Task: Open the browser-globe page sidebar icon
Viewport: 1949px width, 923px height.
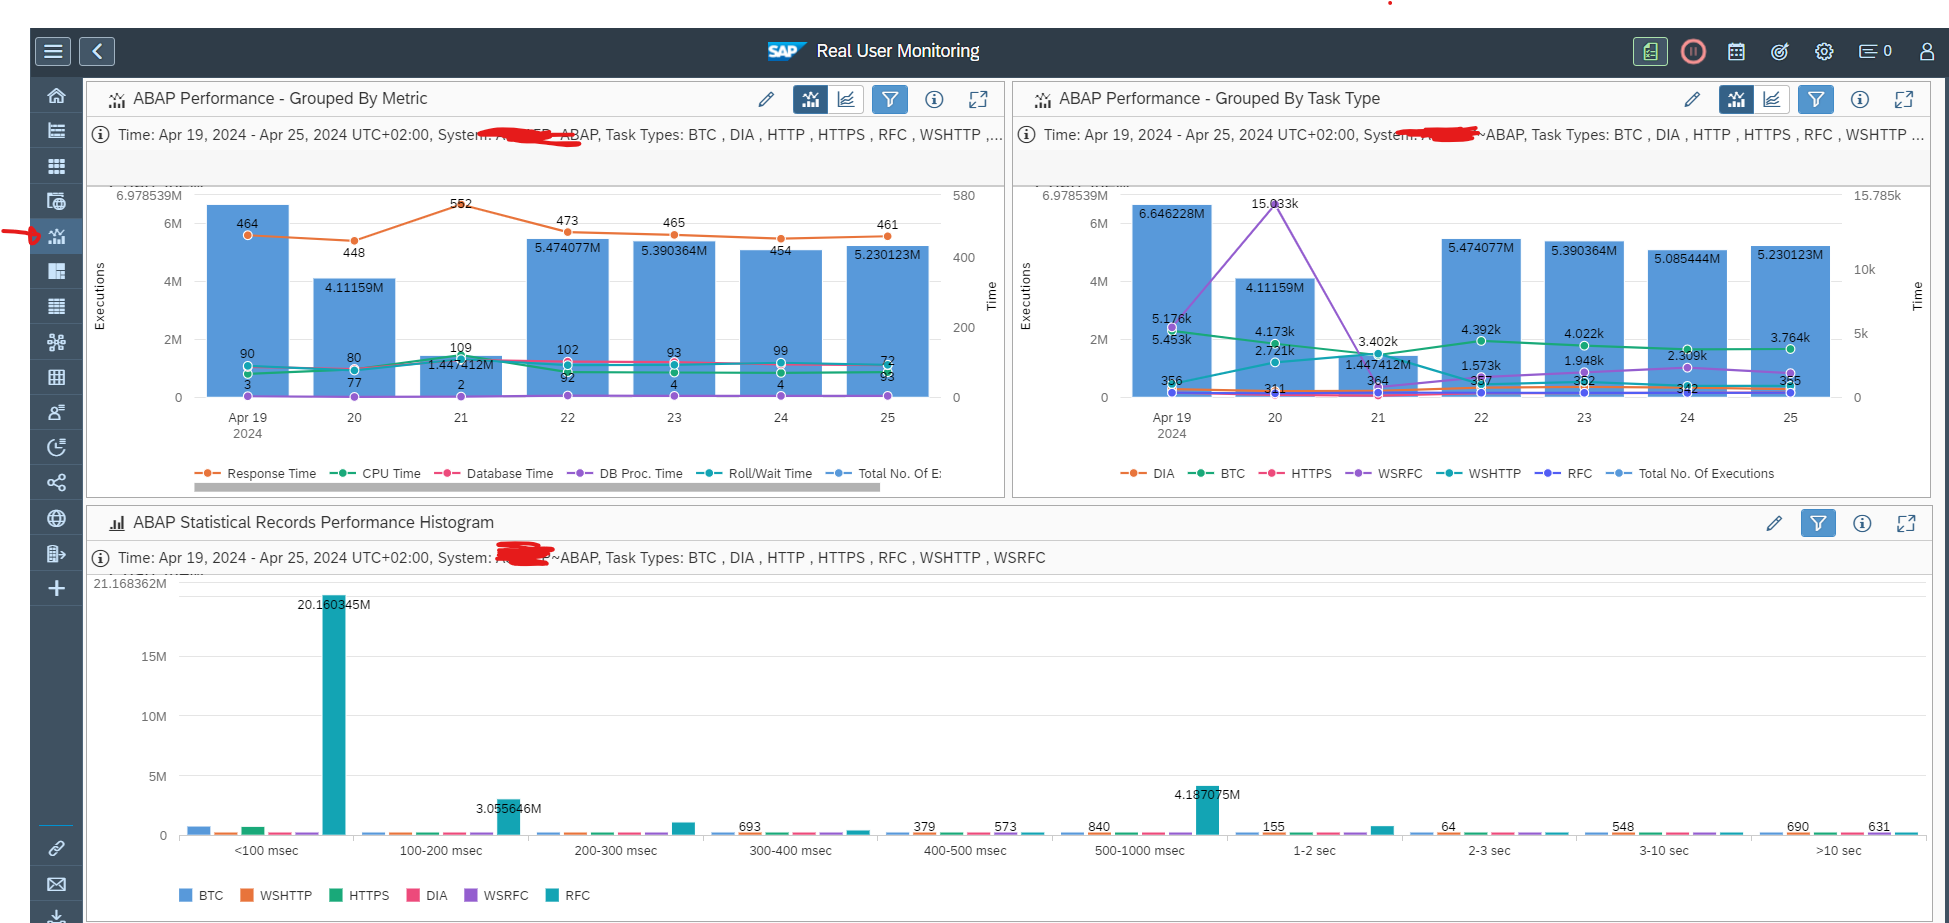Action: point(57,201)
